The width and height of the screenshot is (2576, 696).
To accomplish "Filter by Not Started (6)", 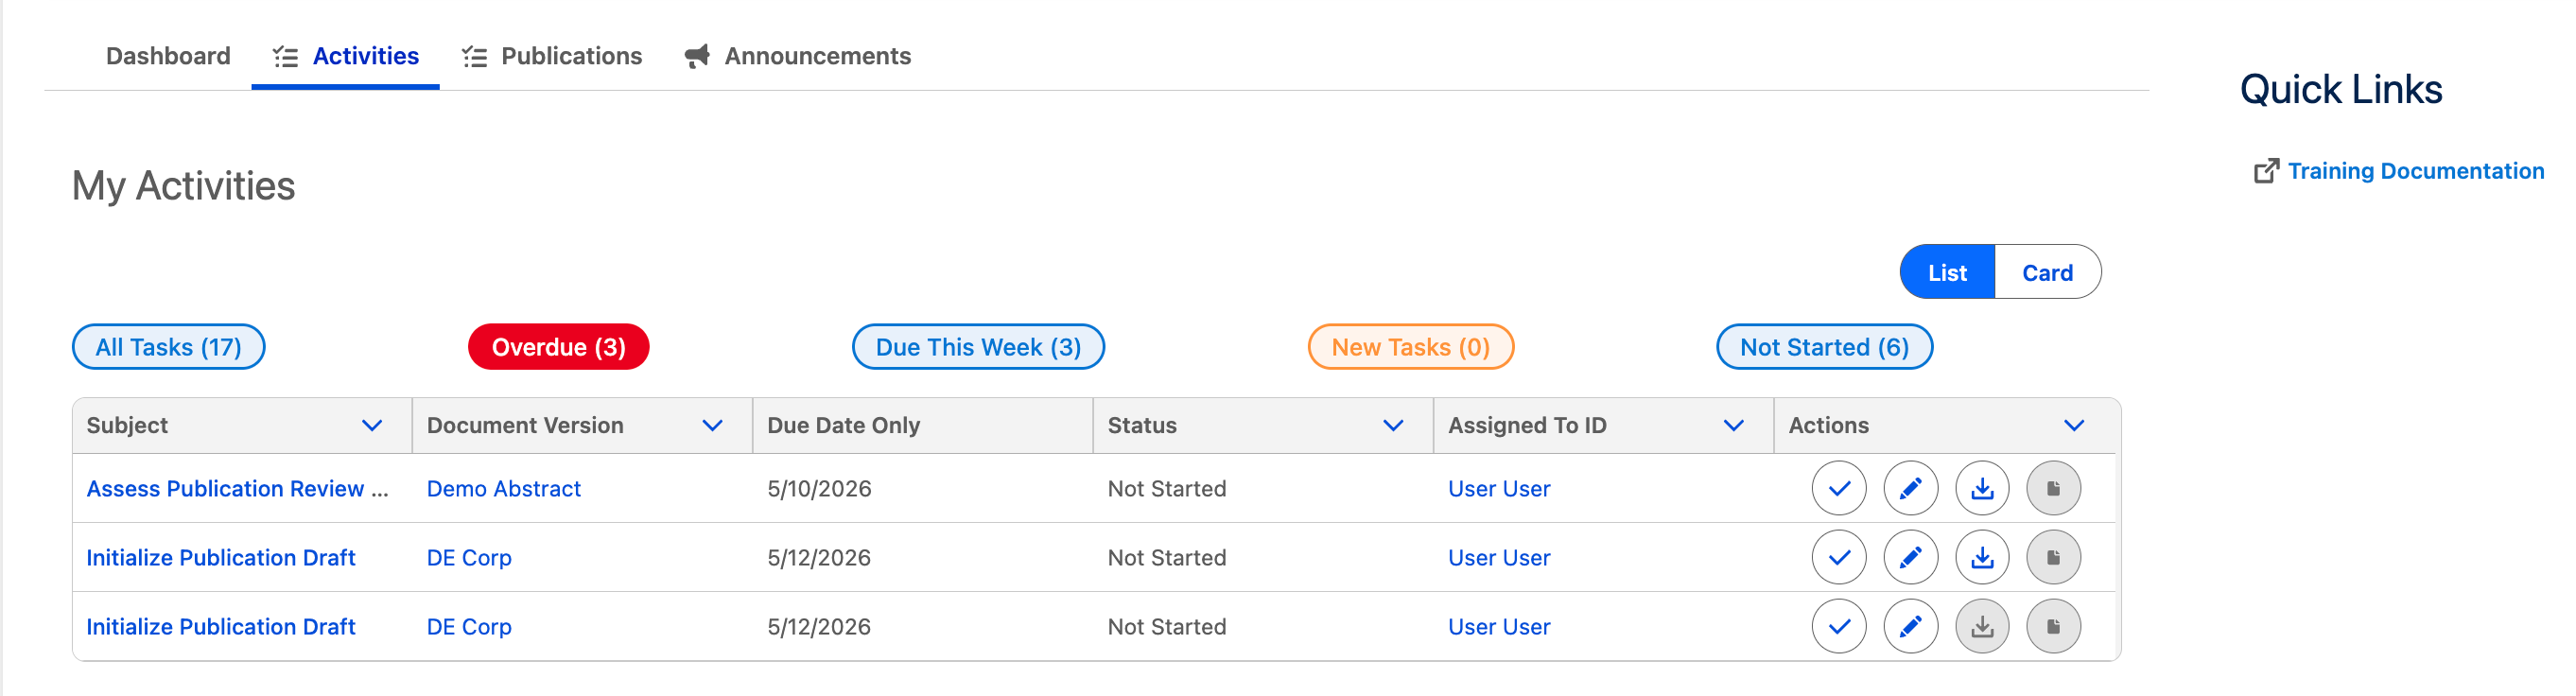I will 1824,347.
